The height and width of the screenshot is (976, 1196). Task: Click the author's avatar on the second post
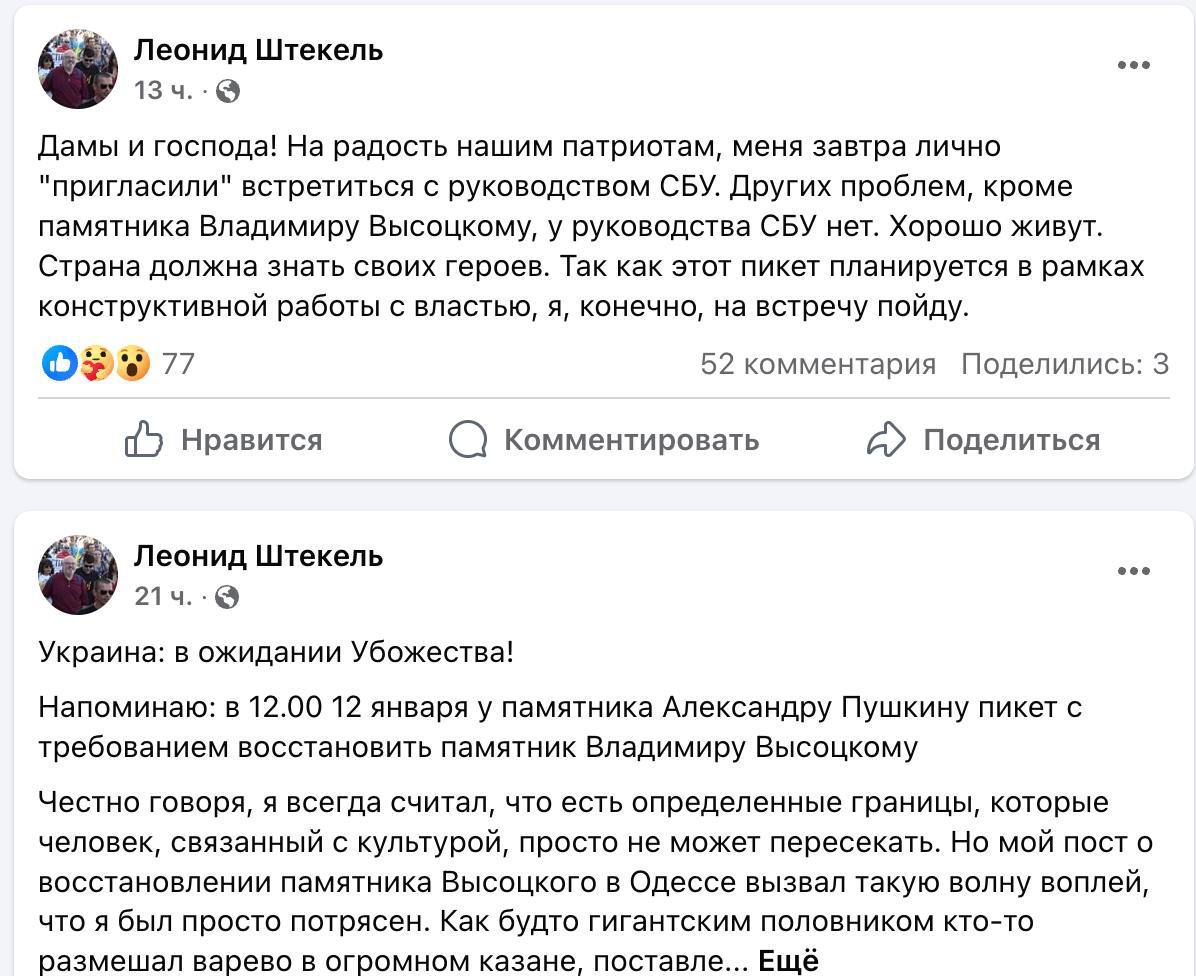[x=78, y=575]
